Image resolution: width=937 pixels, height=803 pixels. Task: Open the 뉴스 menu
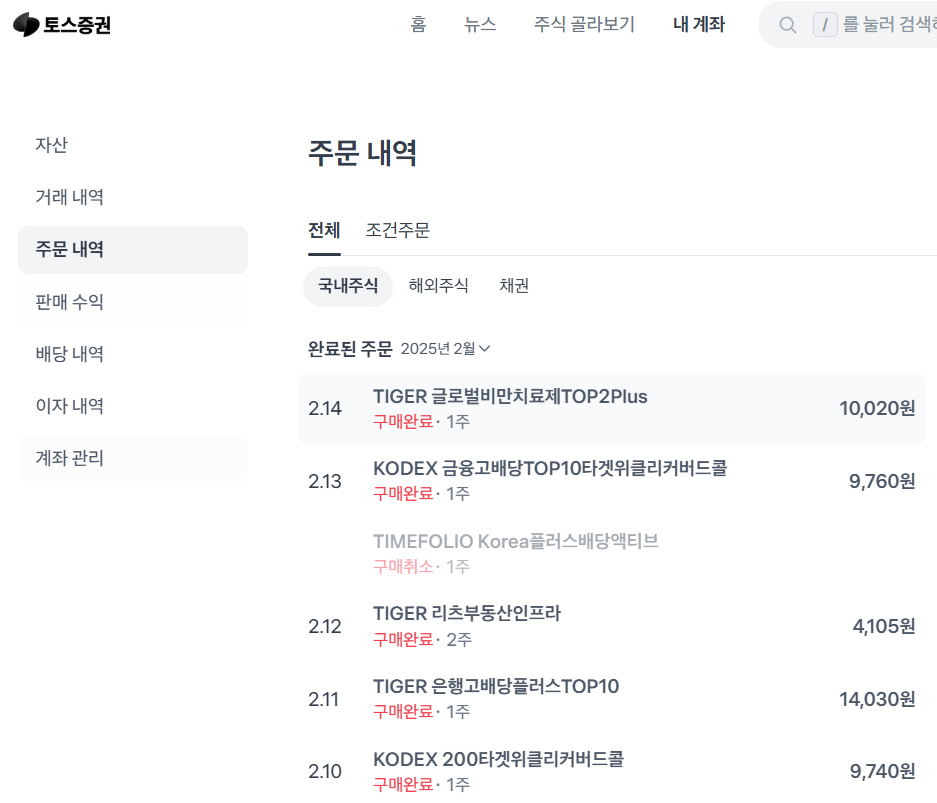(480, 24)
